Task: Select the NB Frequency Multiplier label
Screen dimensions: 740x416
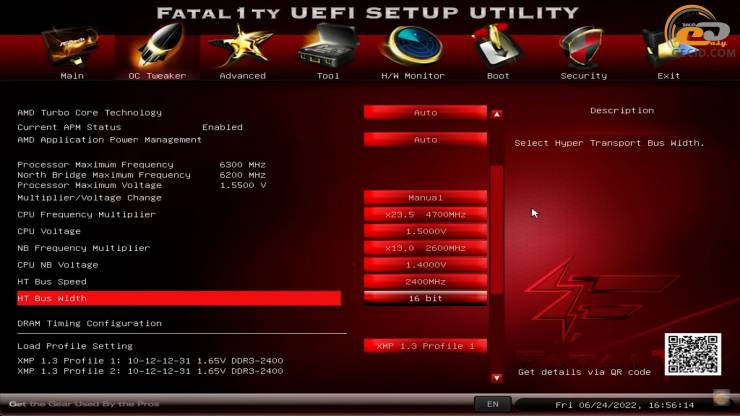Action: (84, 248)
